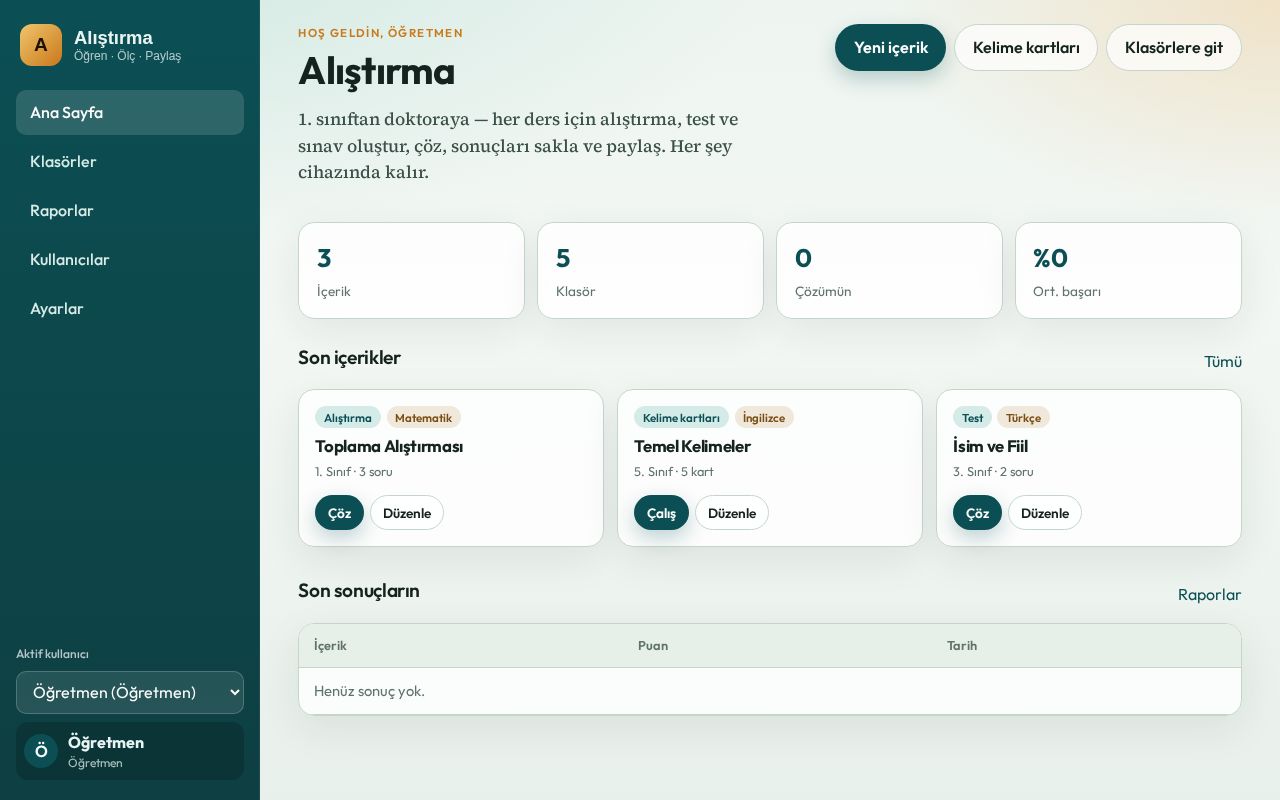Click the Kelime kartları tag on card
Viewport: 1280px width, 800px height.
(681, 417)
